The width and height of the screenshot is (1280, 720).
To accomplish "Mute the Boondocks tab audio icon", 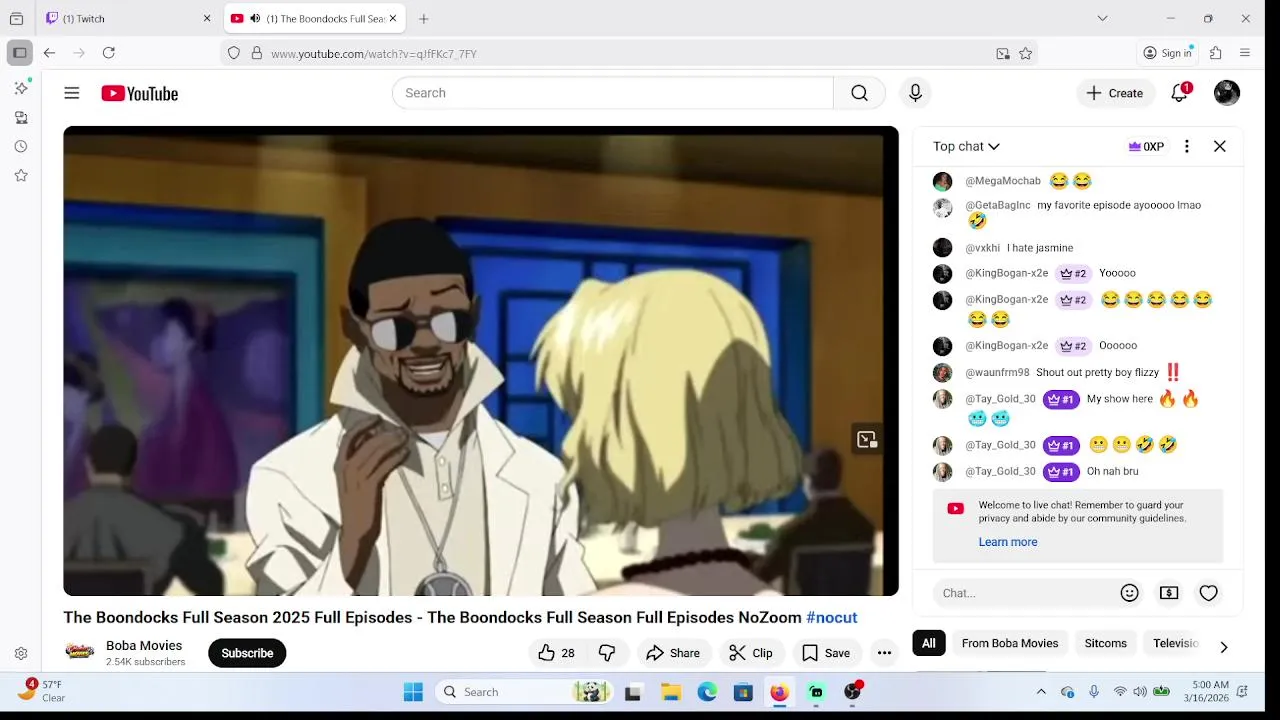I will [255, 18].
